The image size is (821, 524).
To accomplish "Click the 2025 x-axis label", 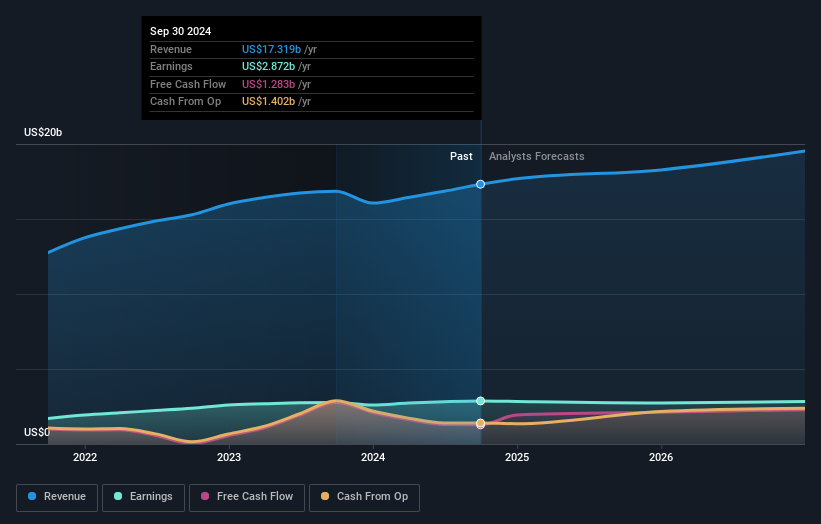I will (x=517, y=457).
